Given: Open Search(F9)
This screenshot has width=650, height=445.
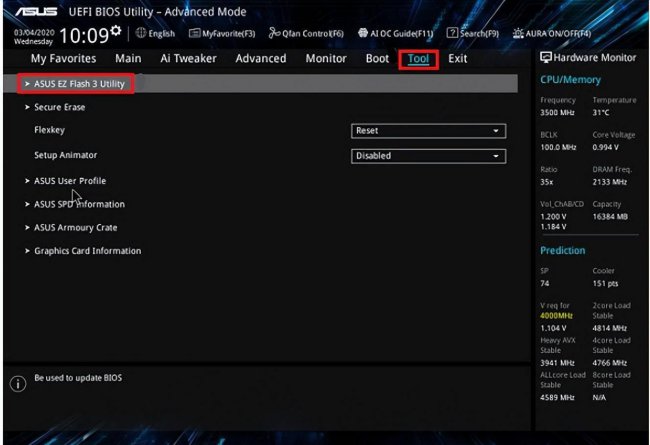Looking at the screenshot, I should [x=479, y=34].
